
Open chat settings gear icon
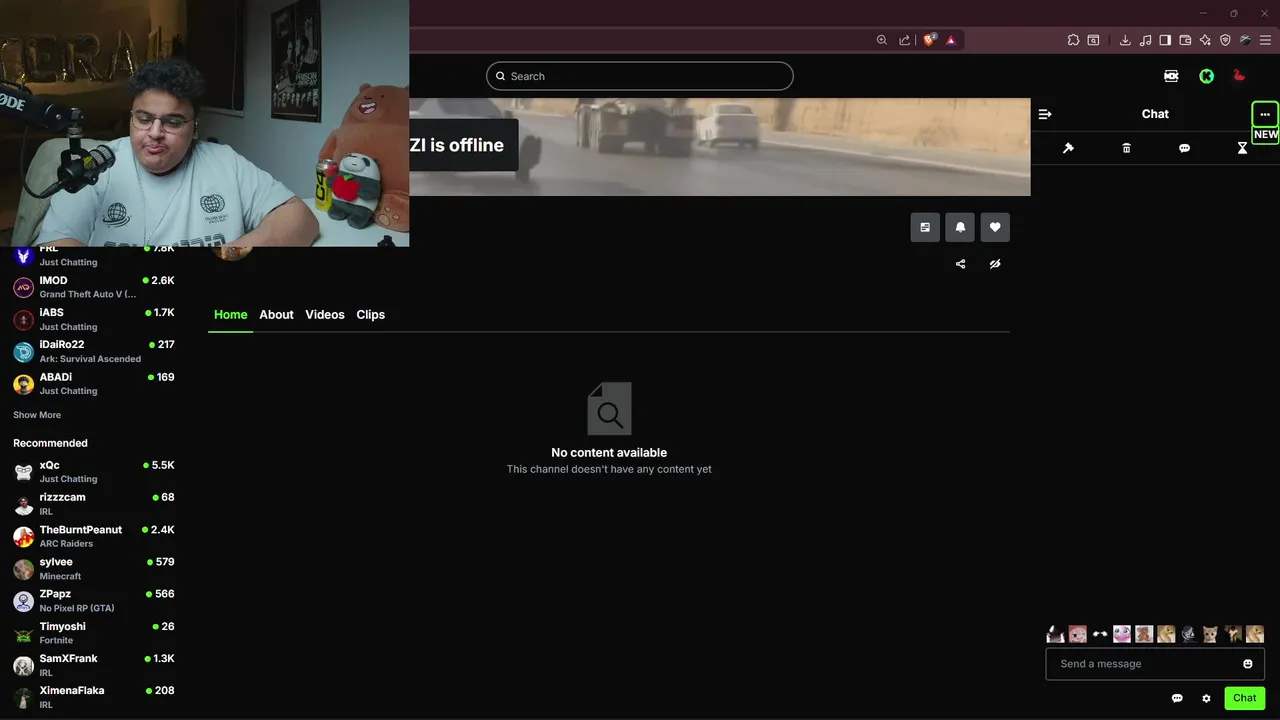click(x=1206, y=698)
